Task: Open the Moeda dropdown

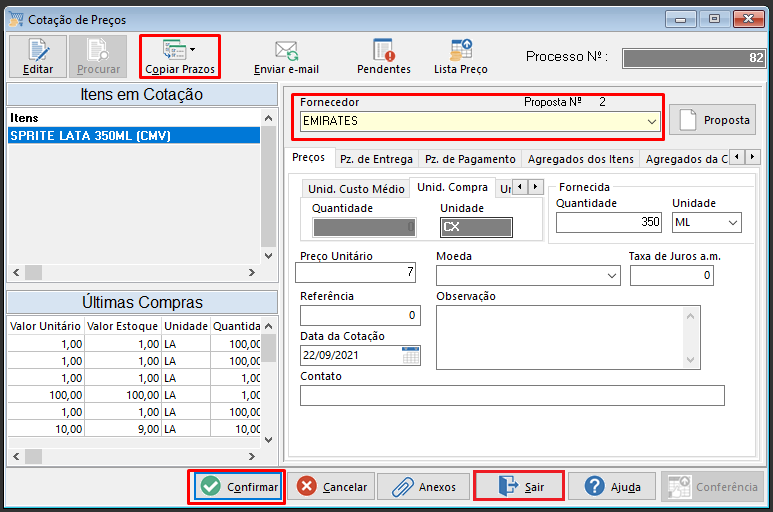Action: pyautogui.click(x=528, y=275)
